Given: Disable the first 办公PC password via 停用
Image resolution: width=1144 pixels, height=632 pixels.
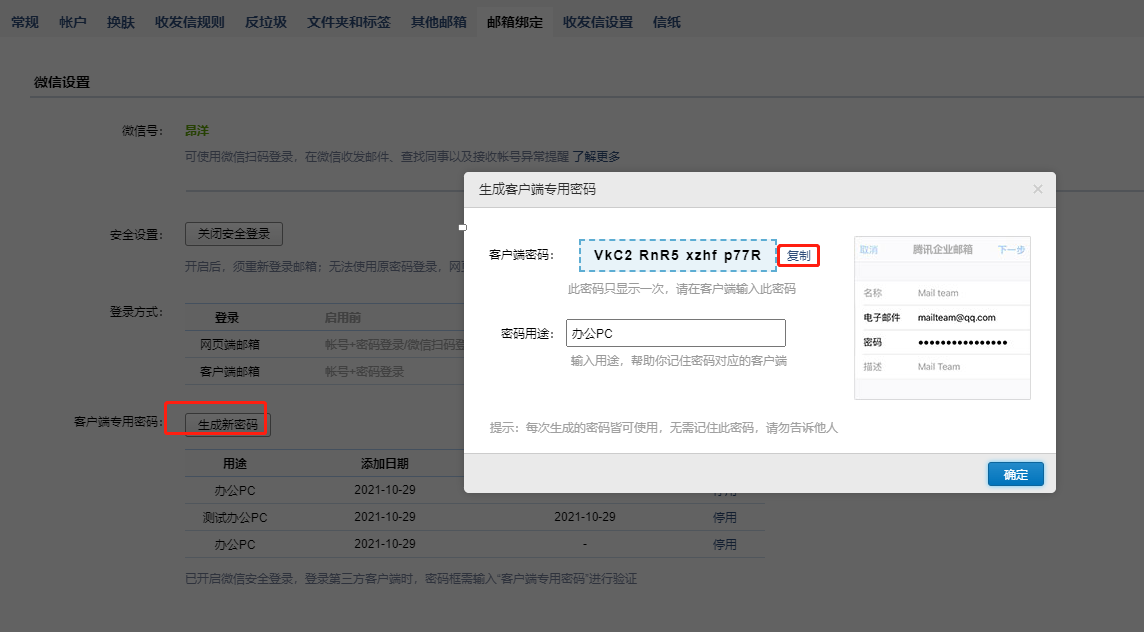Looking at the screenshot, I should (x=727, y=490).
